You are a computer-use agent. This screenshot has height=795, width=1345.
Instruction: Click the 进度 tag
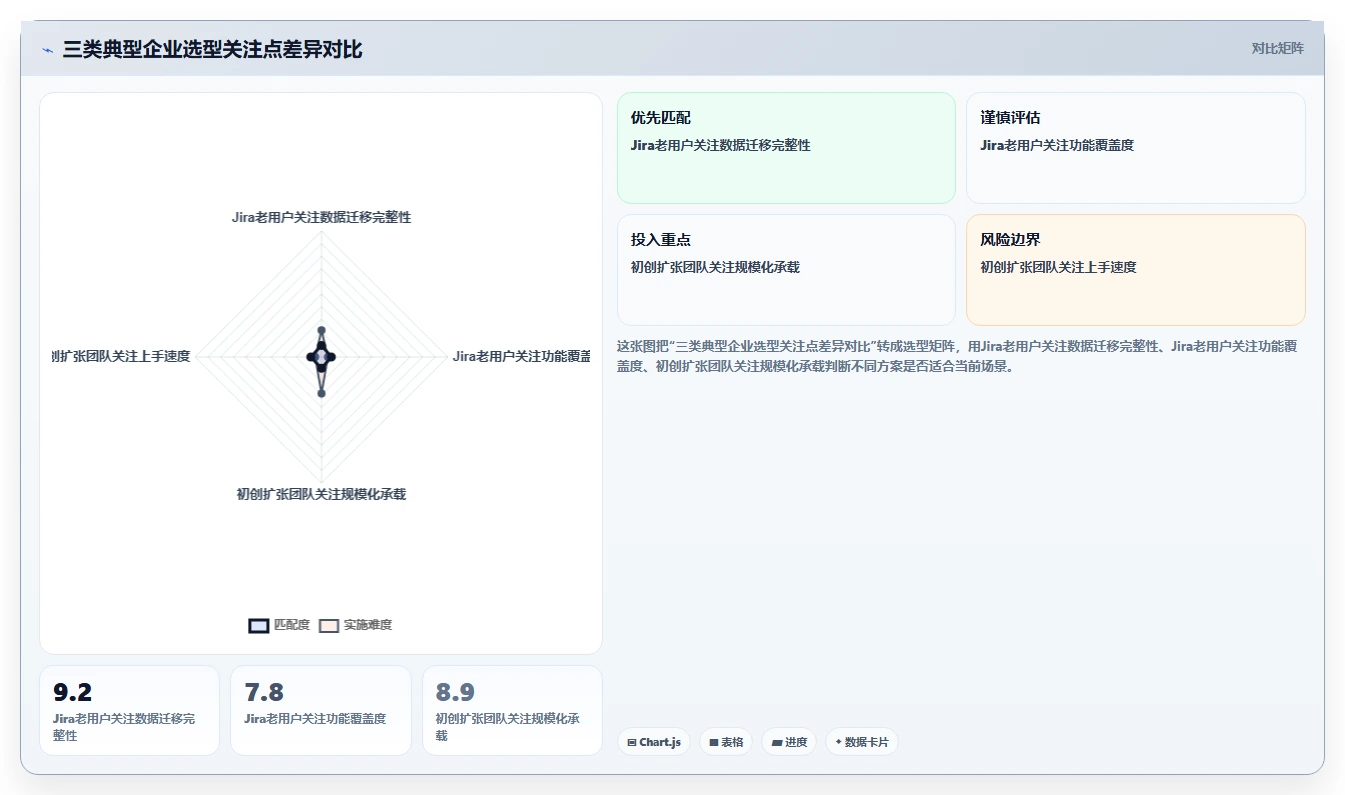click(x=789, y=742)
